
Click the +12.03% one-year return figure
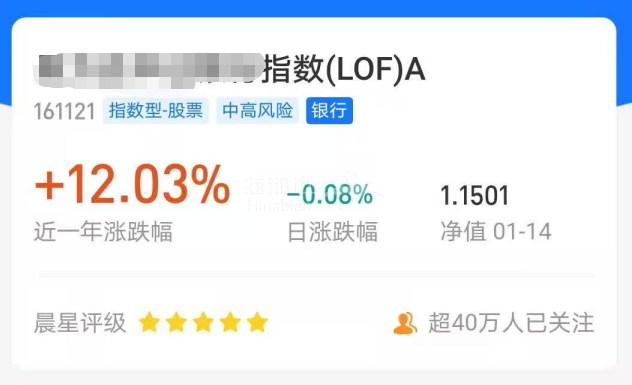coord(133,184)
